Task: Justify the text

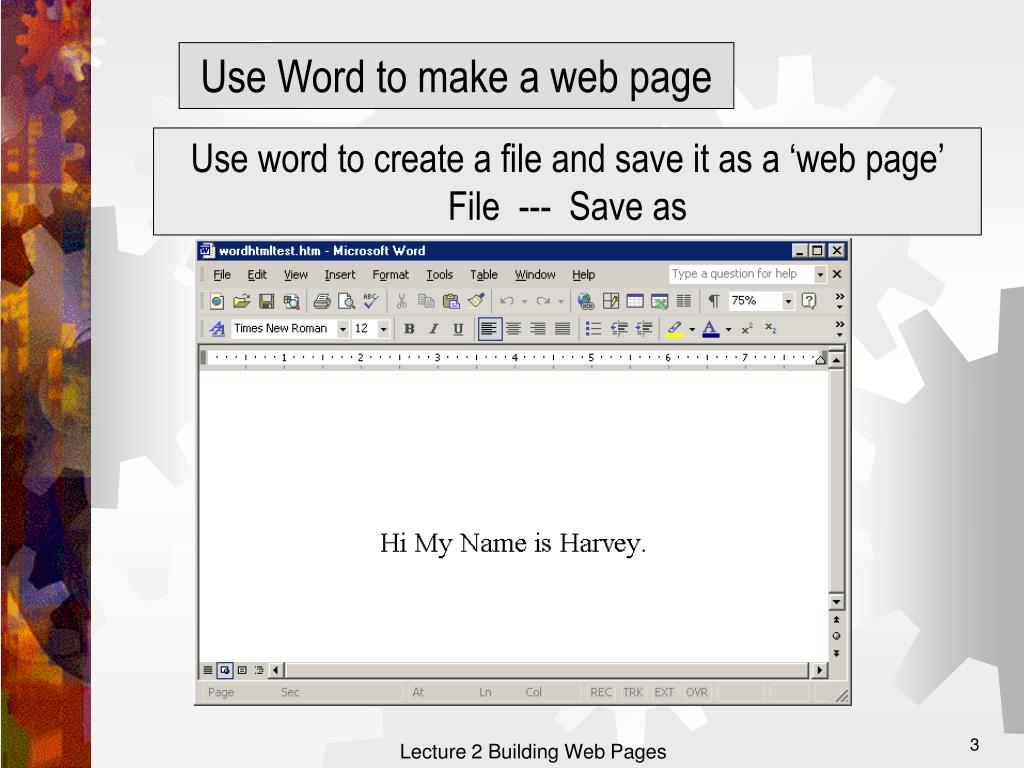Action: [562, 328]
